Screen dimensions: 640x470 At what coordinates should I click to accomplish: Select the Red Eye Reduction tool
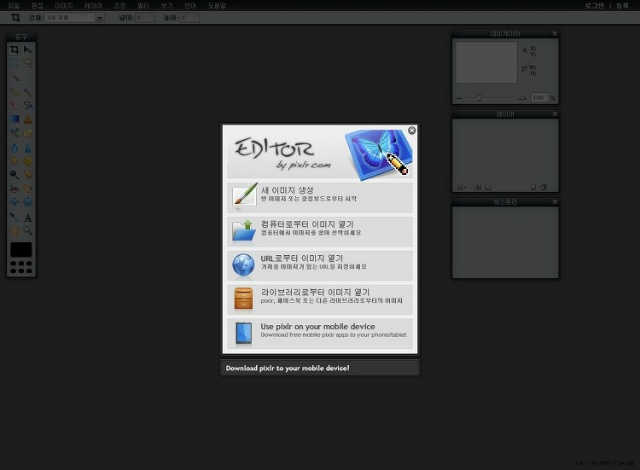click(15, 189)
